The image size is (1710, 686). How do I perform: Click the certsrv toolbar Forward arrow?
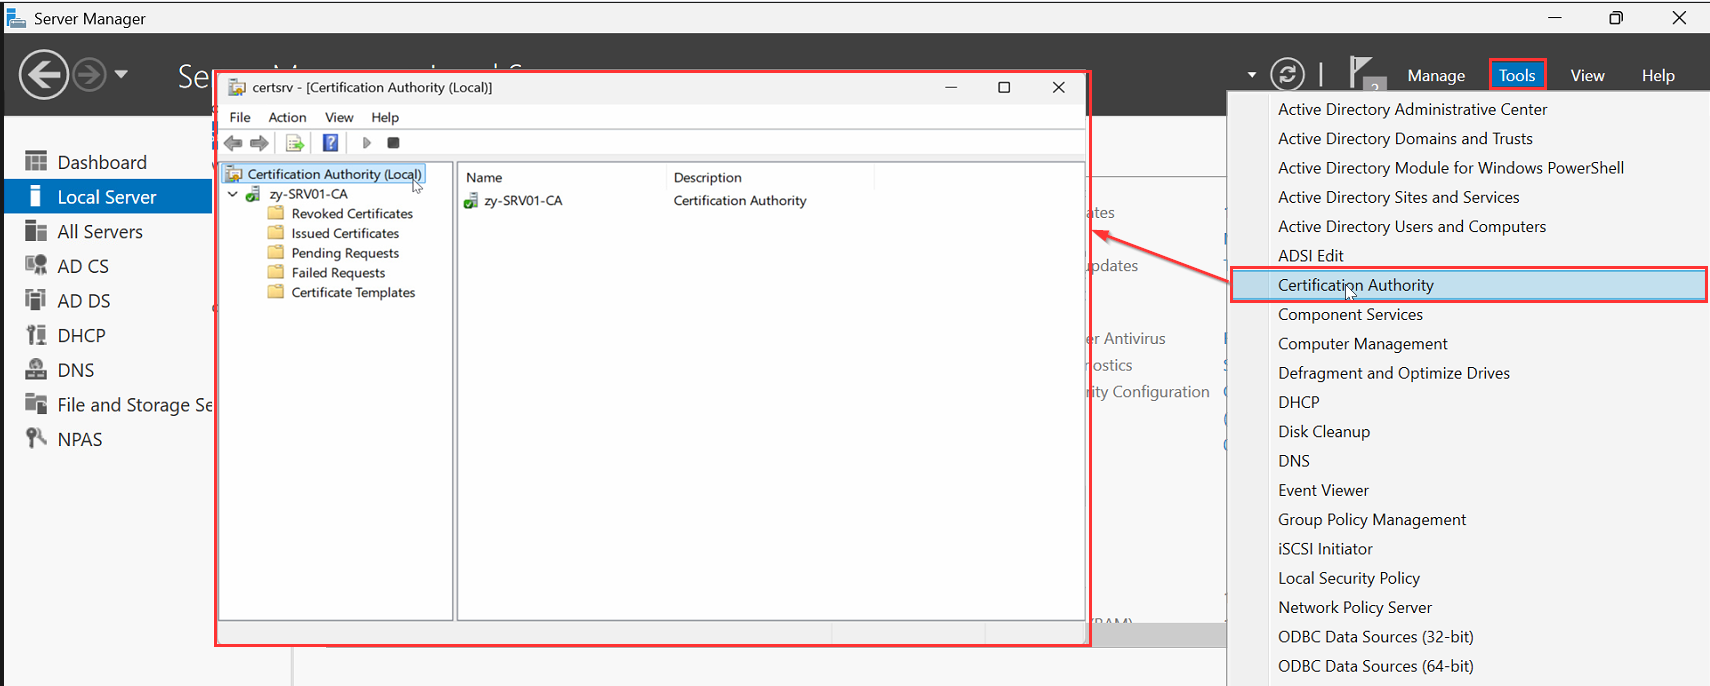click(x=260, y=143)
